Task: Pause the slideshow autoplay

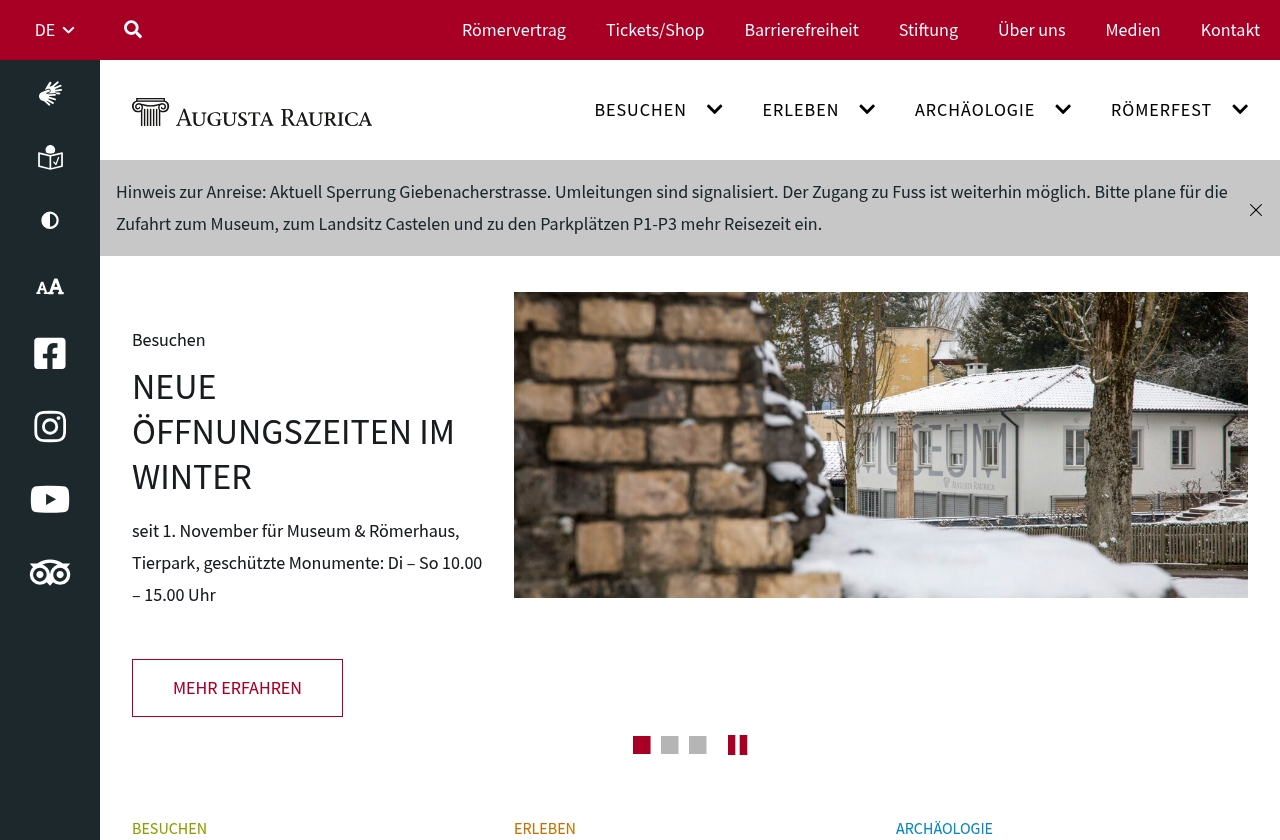Action: click(738, 745)
